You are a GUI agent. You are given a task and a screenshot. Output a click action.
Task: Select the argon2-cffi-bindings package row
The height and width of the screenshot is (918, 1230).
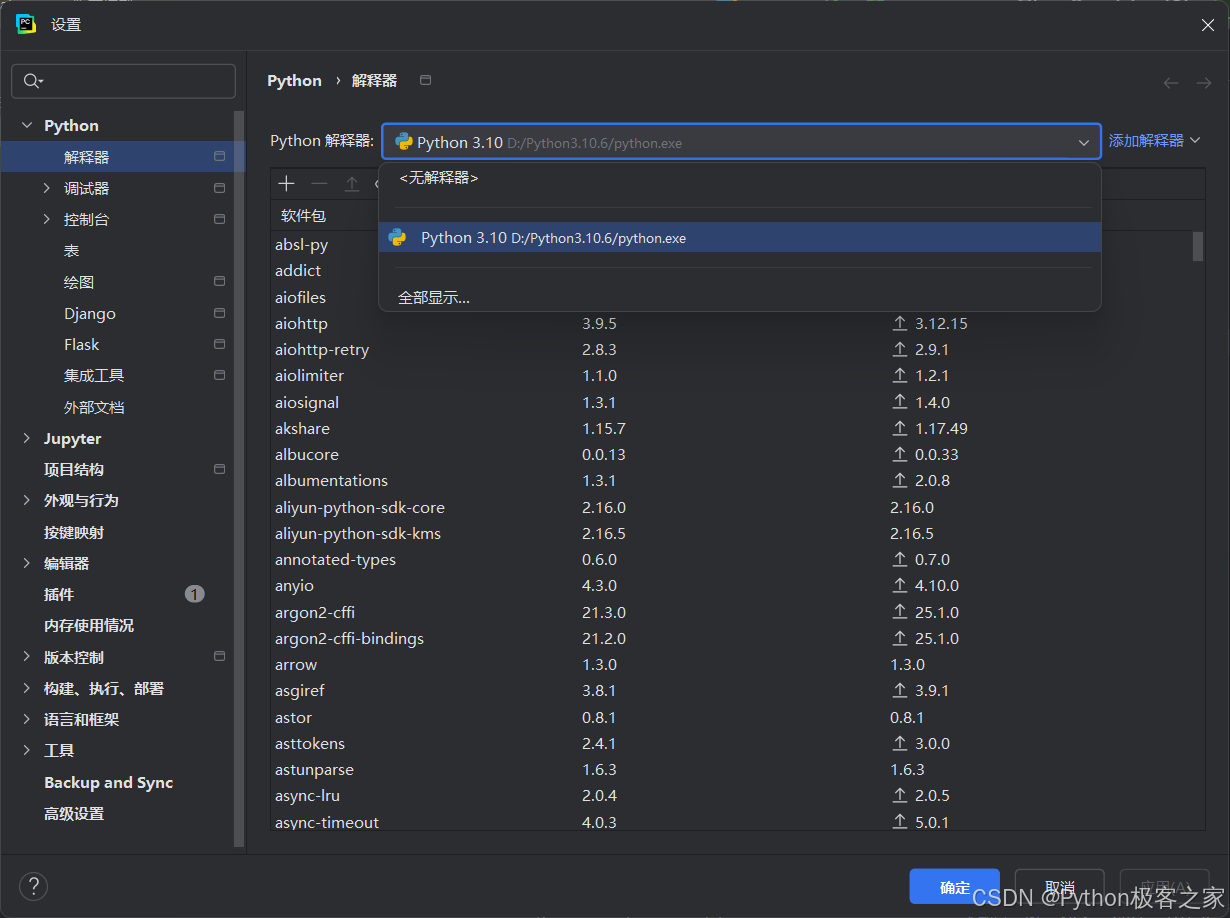732,638
